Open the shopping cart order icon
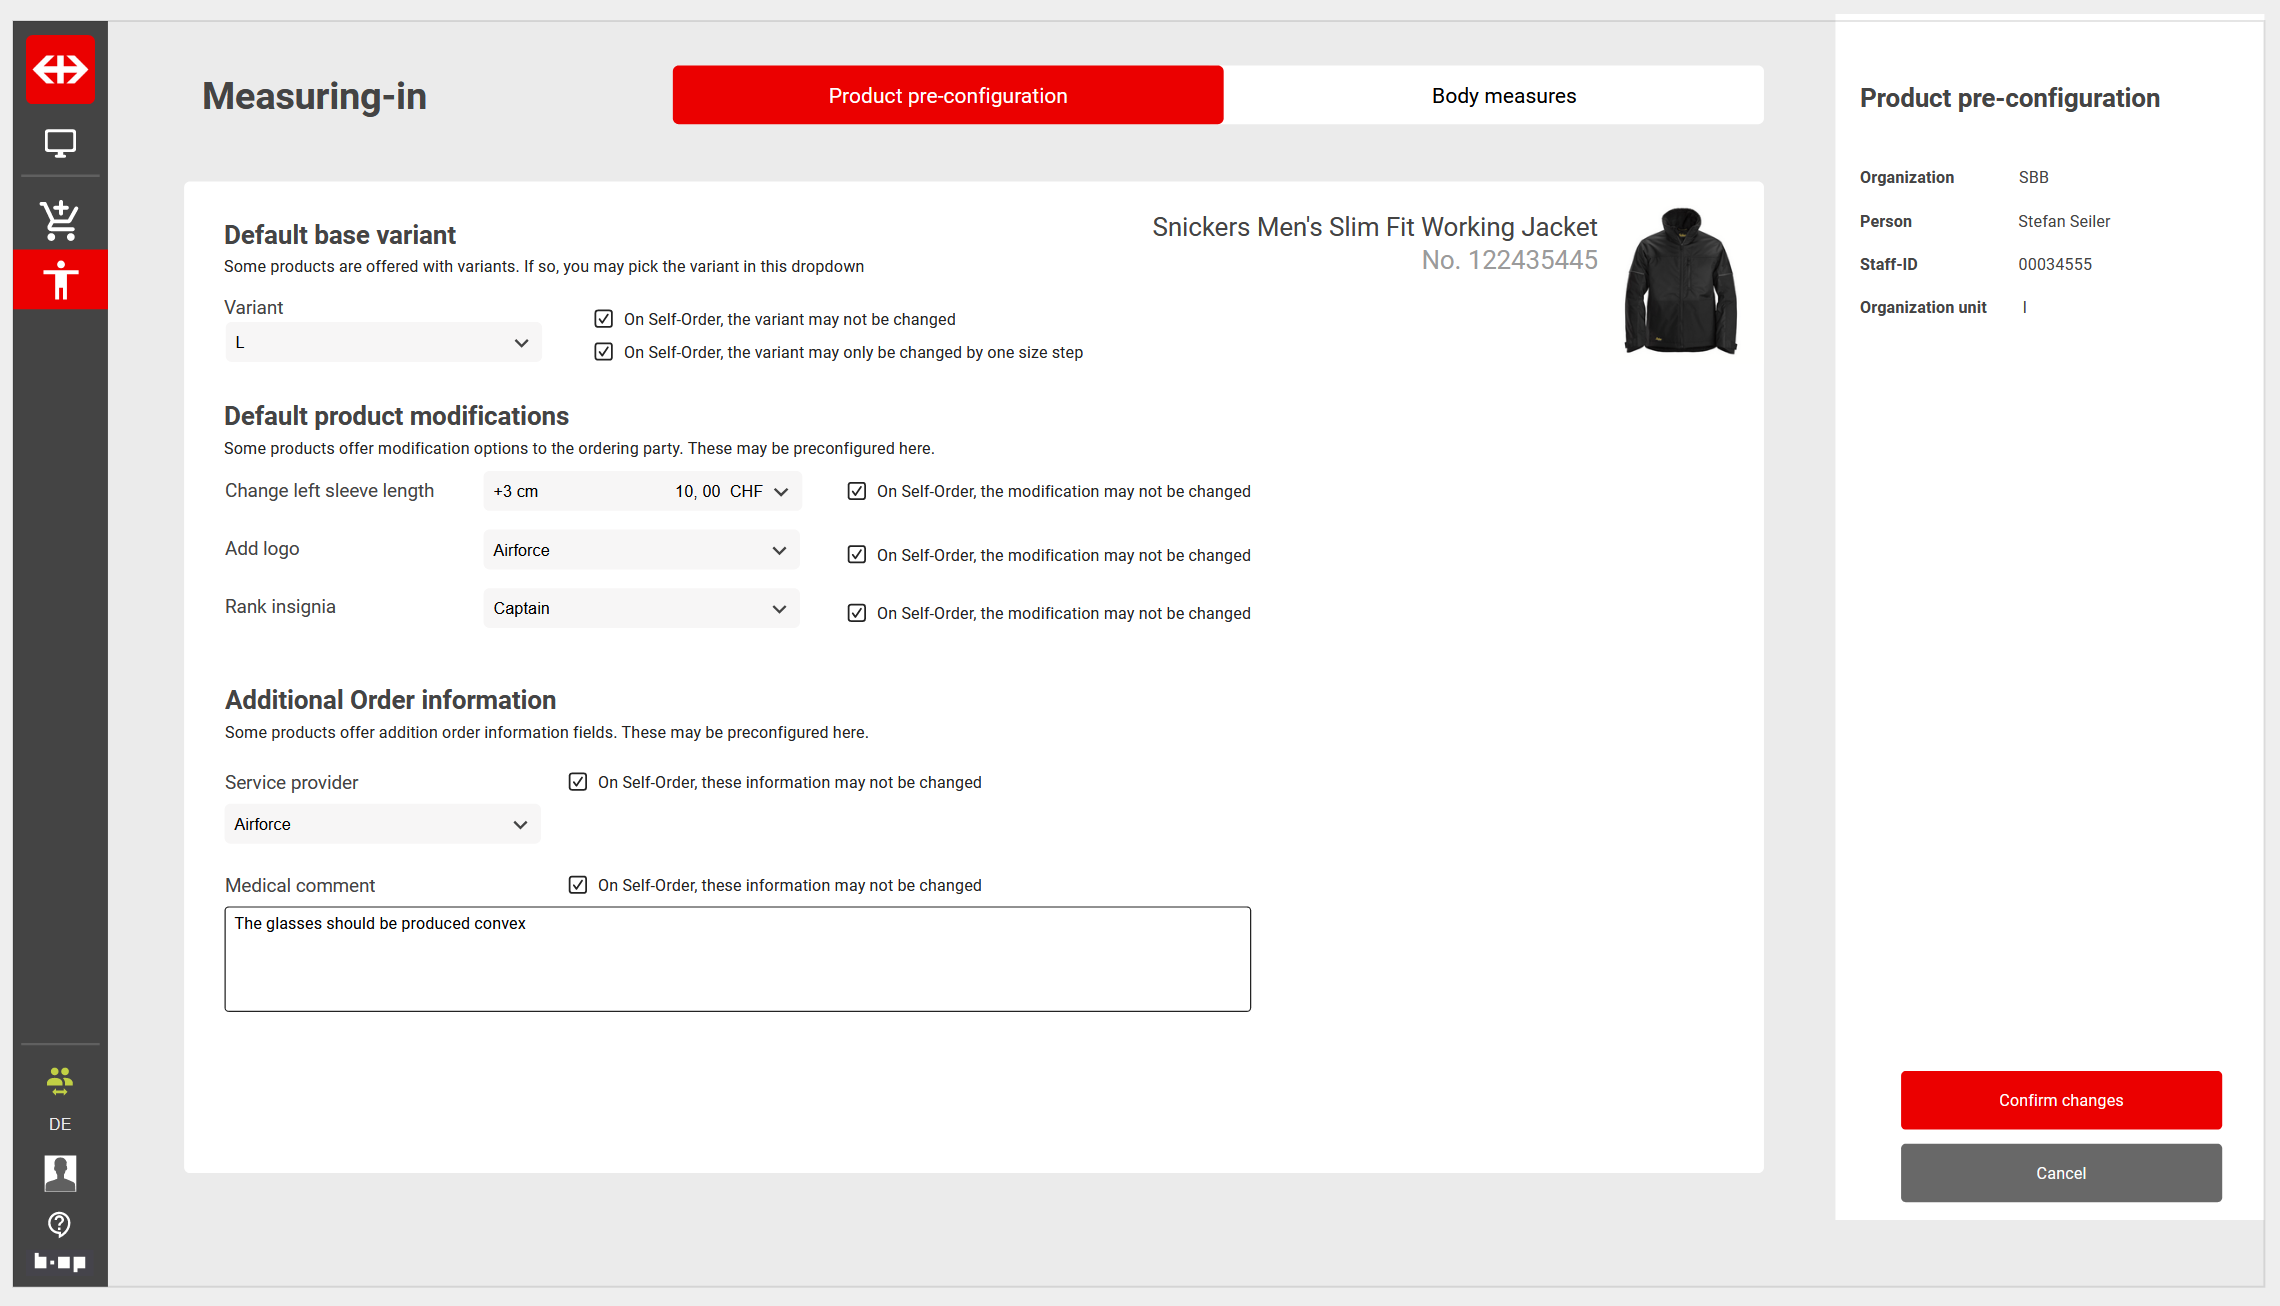2280x1306 pixels. [60, 220]
